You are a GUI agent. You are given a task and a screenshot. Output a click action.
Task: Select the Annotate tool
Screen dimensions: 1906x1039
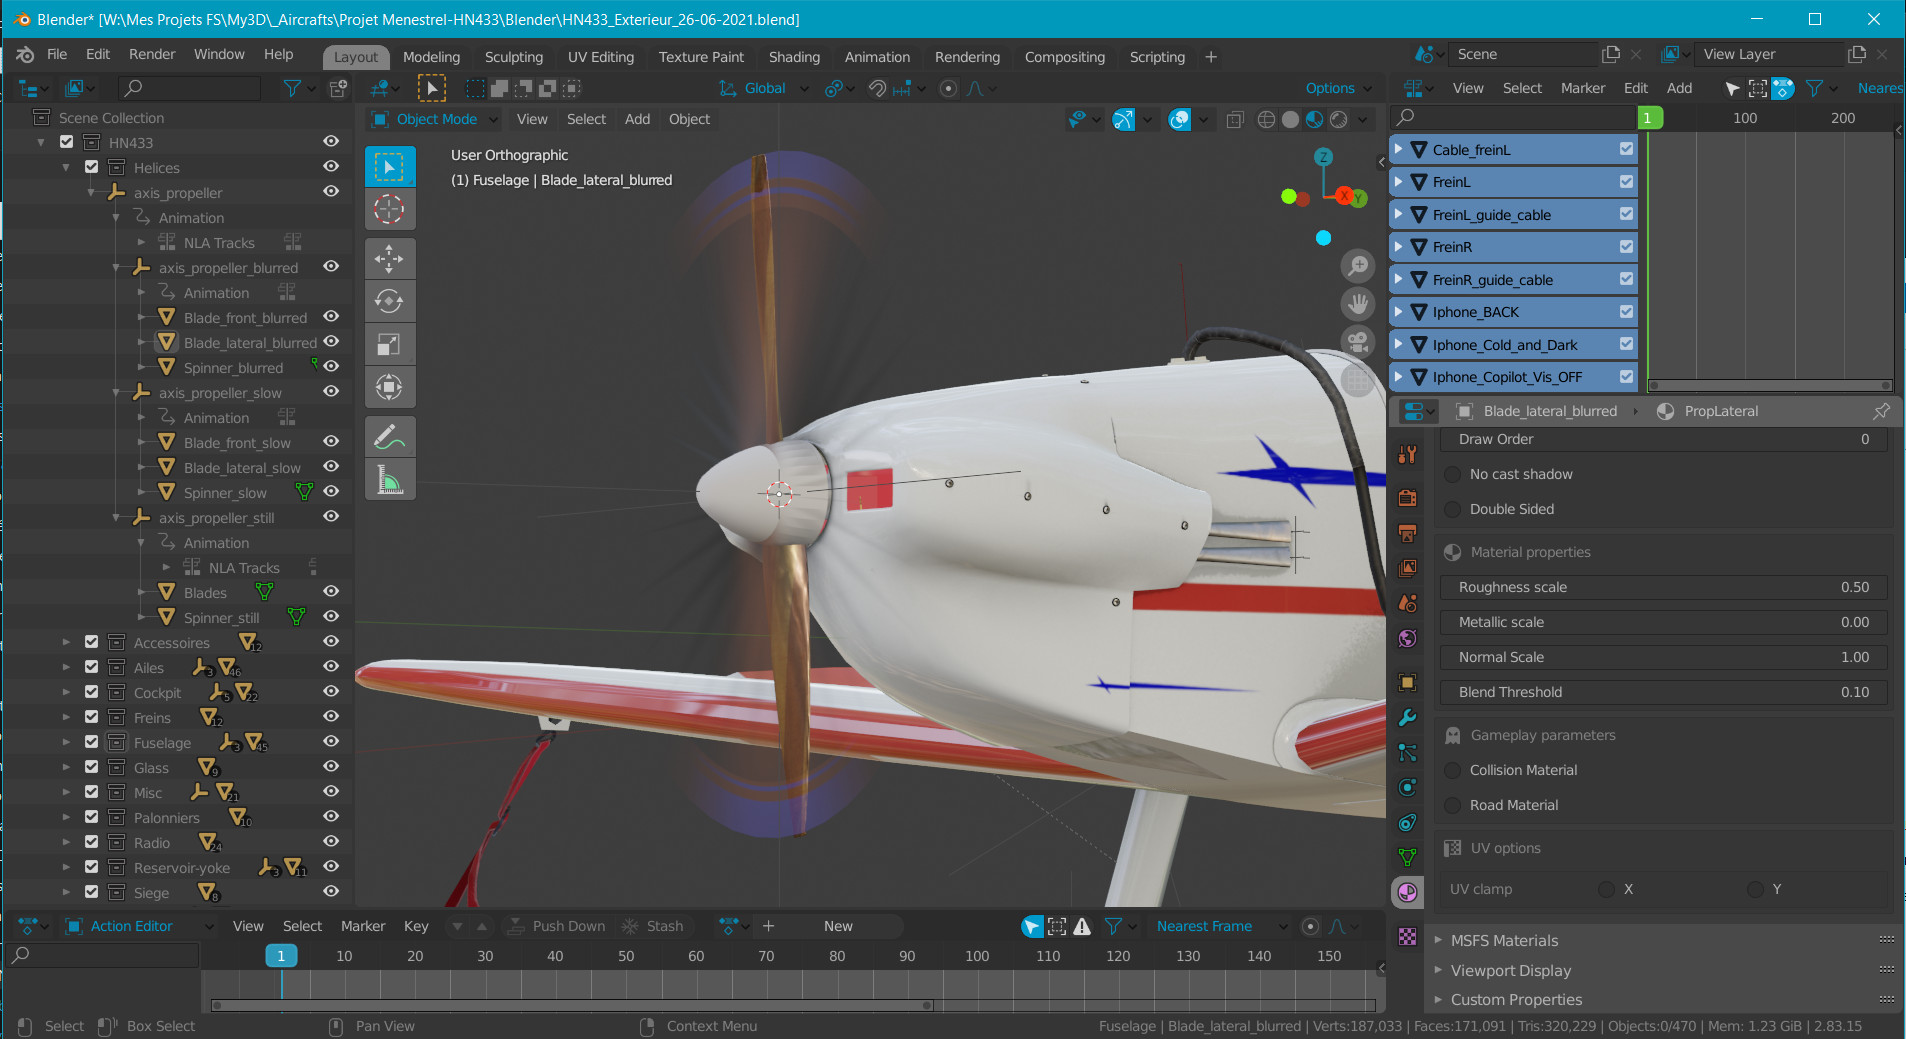coord(389,437)
